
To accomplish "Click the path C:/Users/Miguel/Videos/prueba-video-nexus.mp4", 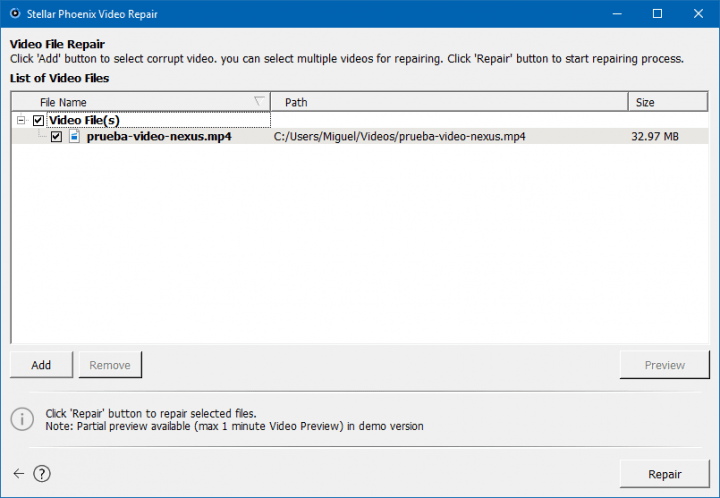I will 399,136.
